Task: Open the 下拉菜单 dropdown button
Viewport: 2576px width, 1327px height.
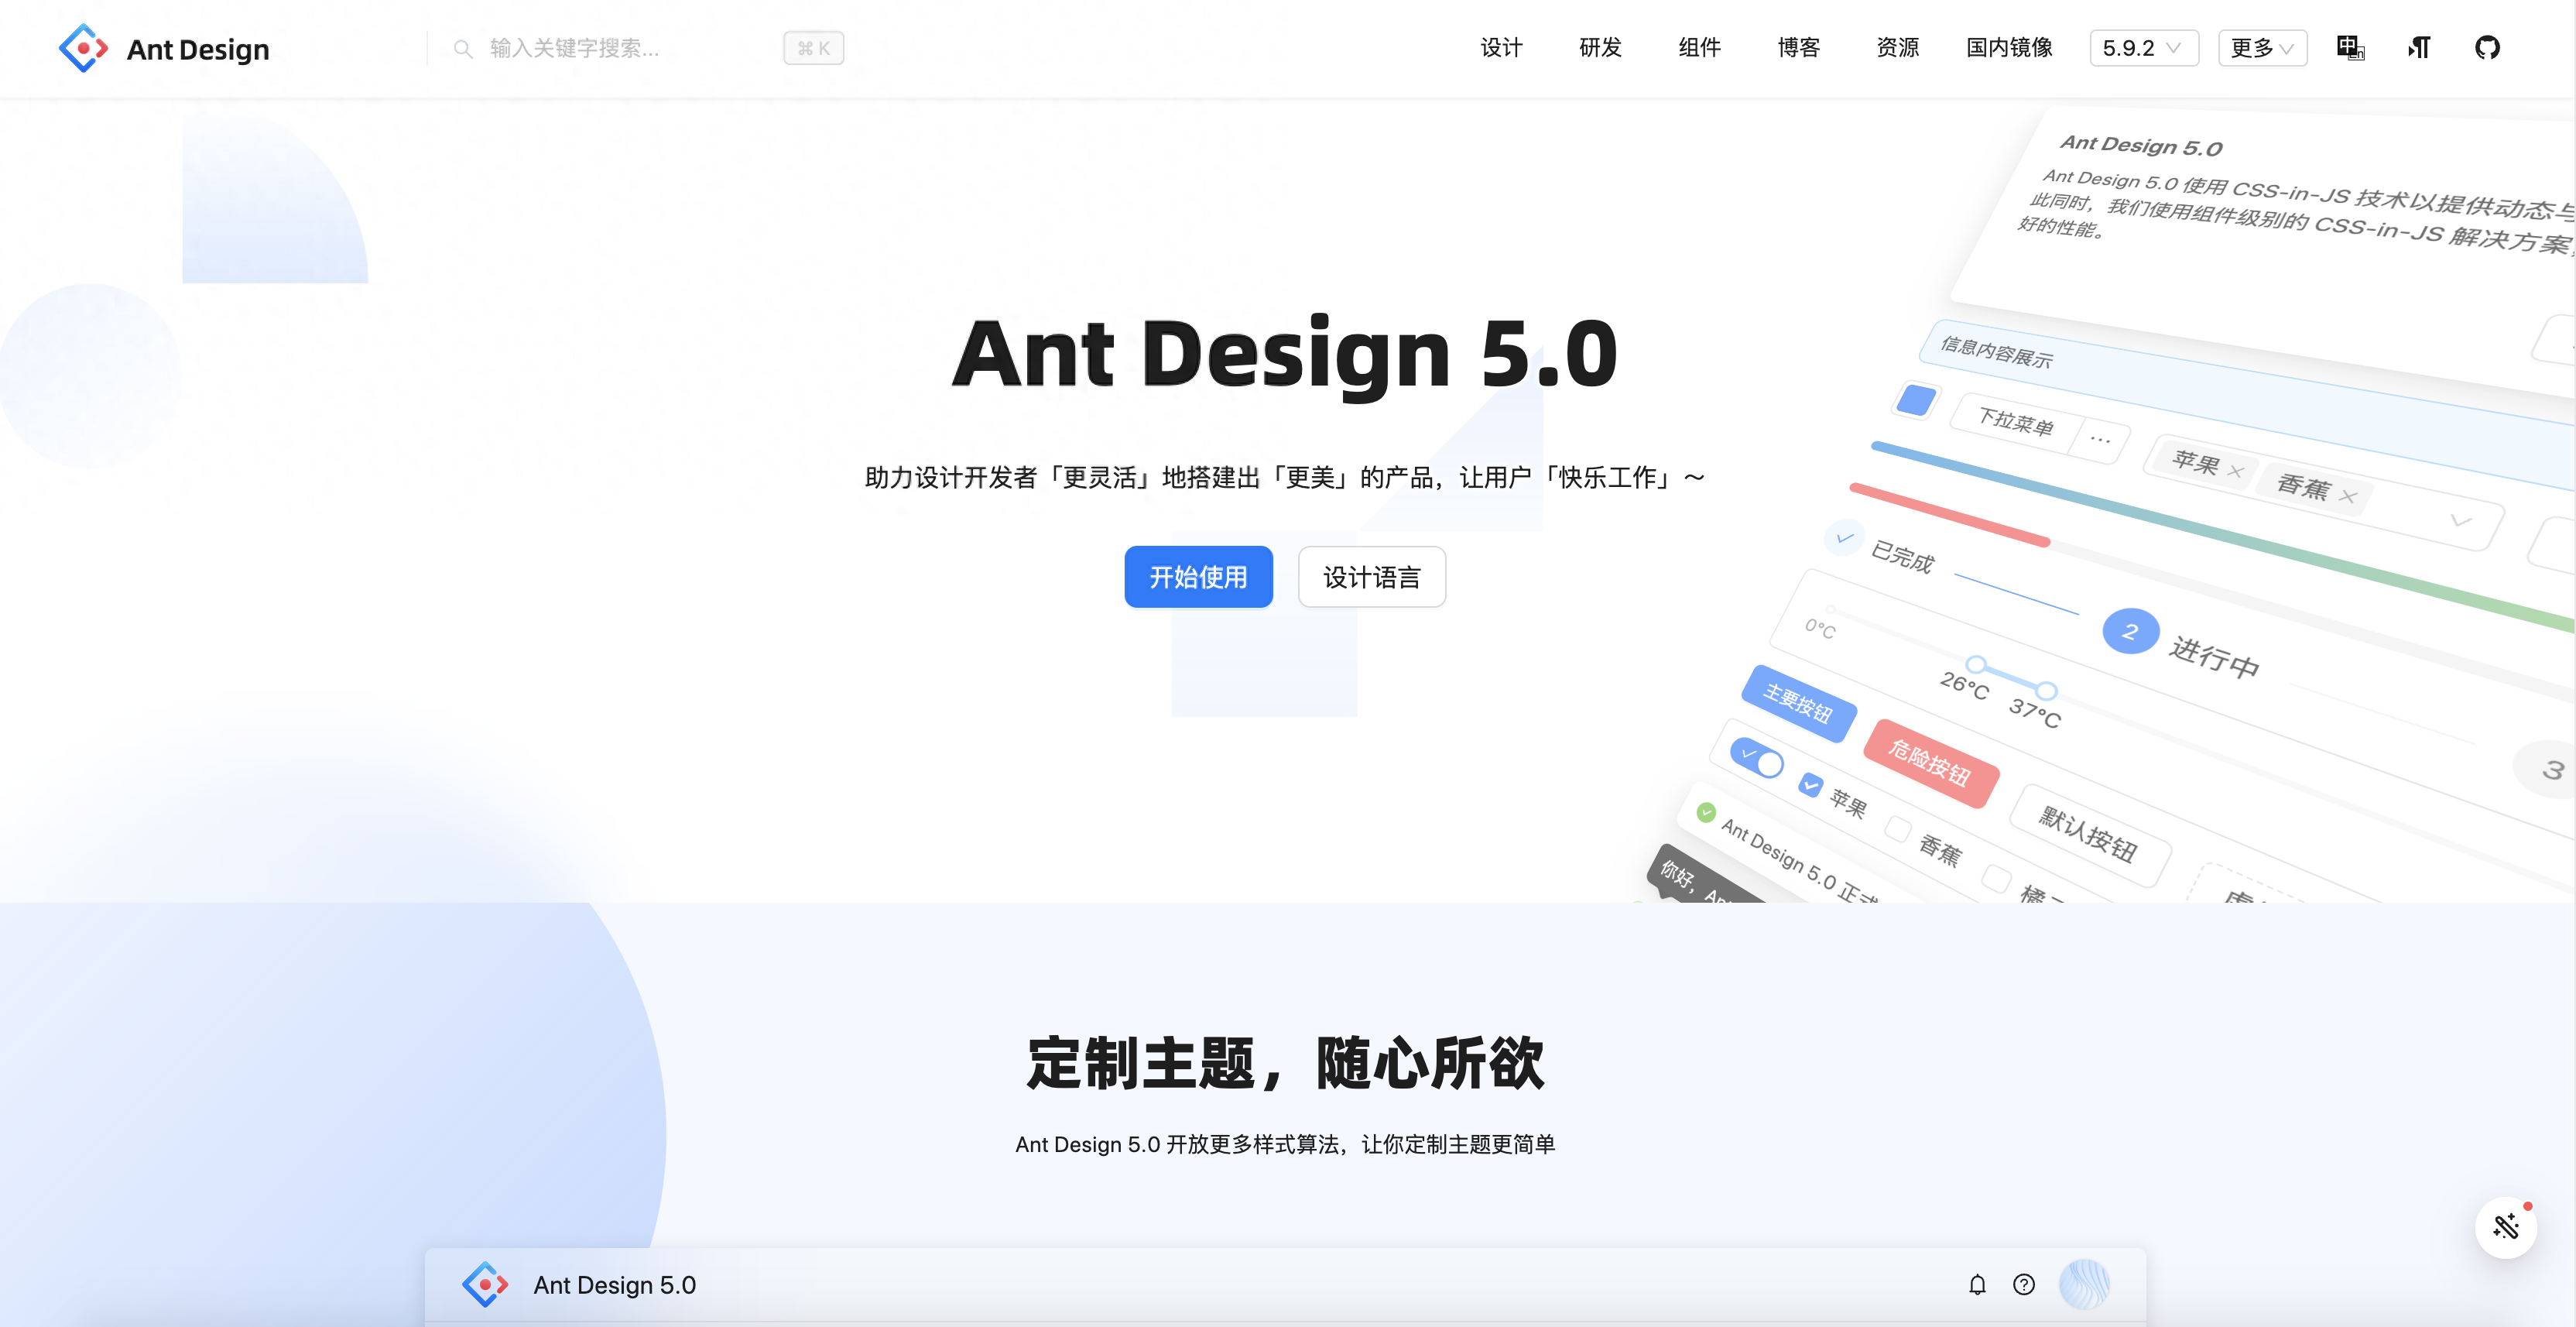Action: [x=2016, y=422]
